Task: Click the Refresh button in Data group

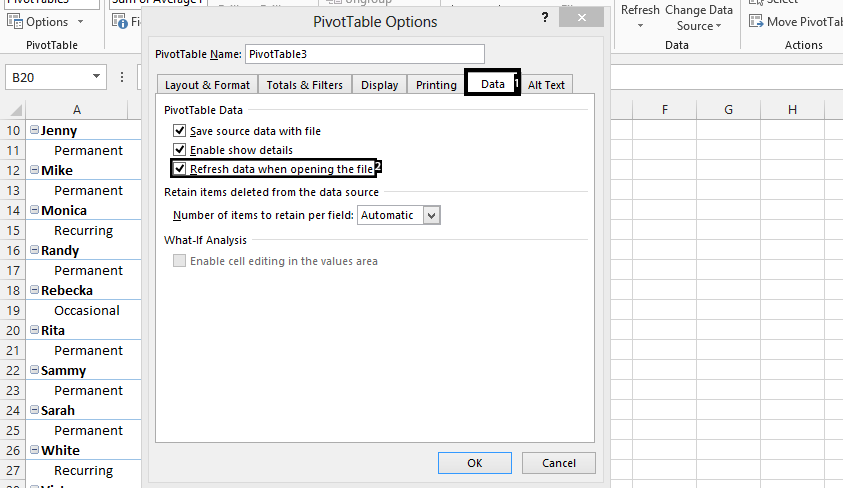Action: click(x=640, y=17)
